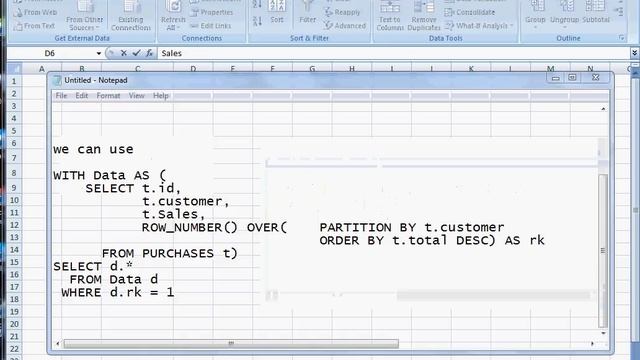Click Consolidate in Data Tools
This screenshot has height=360, width=640.
click(x=469, y=13)
